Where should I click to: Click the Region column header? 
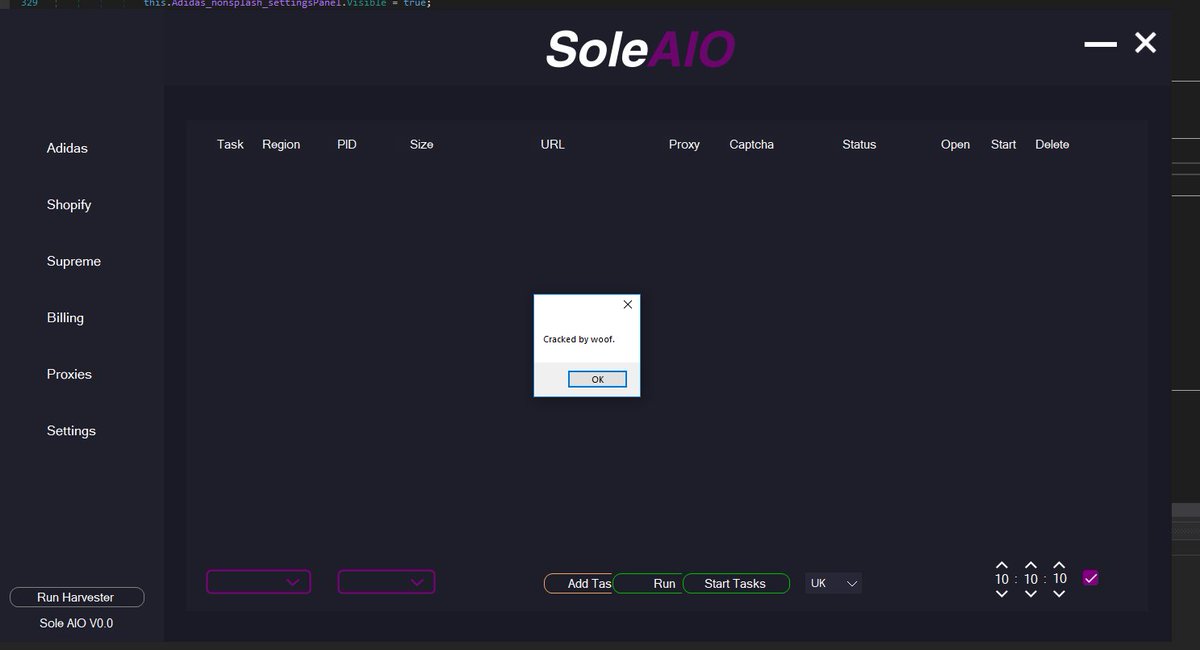[x=281, y=145]
